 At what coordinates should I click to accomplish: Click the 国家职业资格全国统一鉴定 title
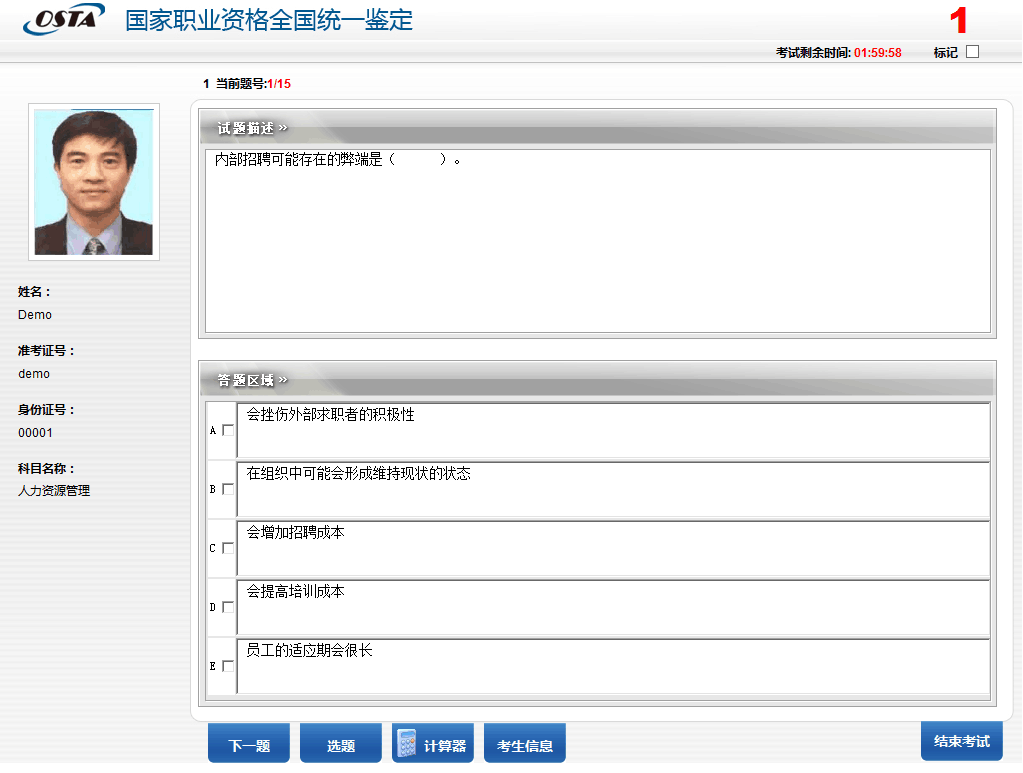coord(268,20)
